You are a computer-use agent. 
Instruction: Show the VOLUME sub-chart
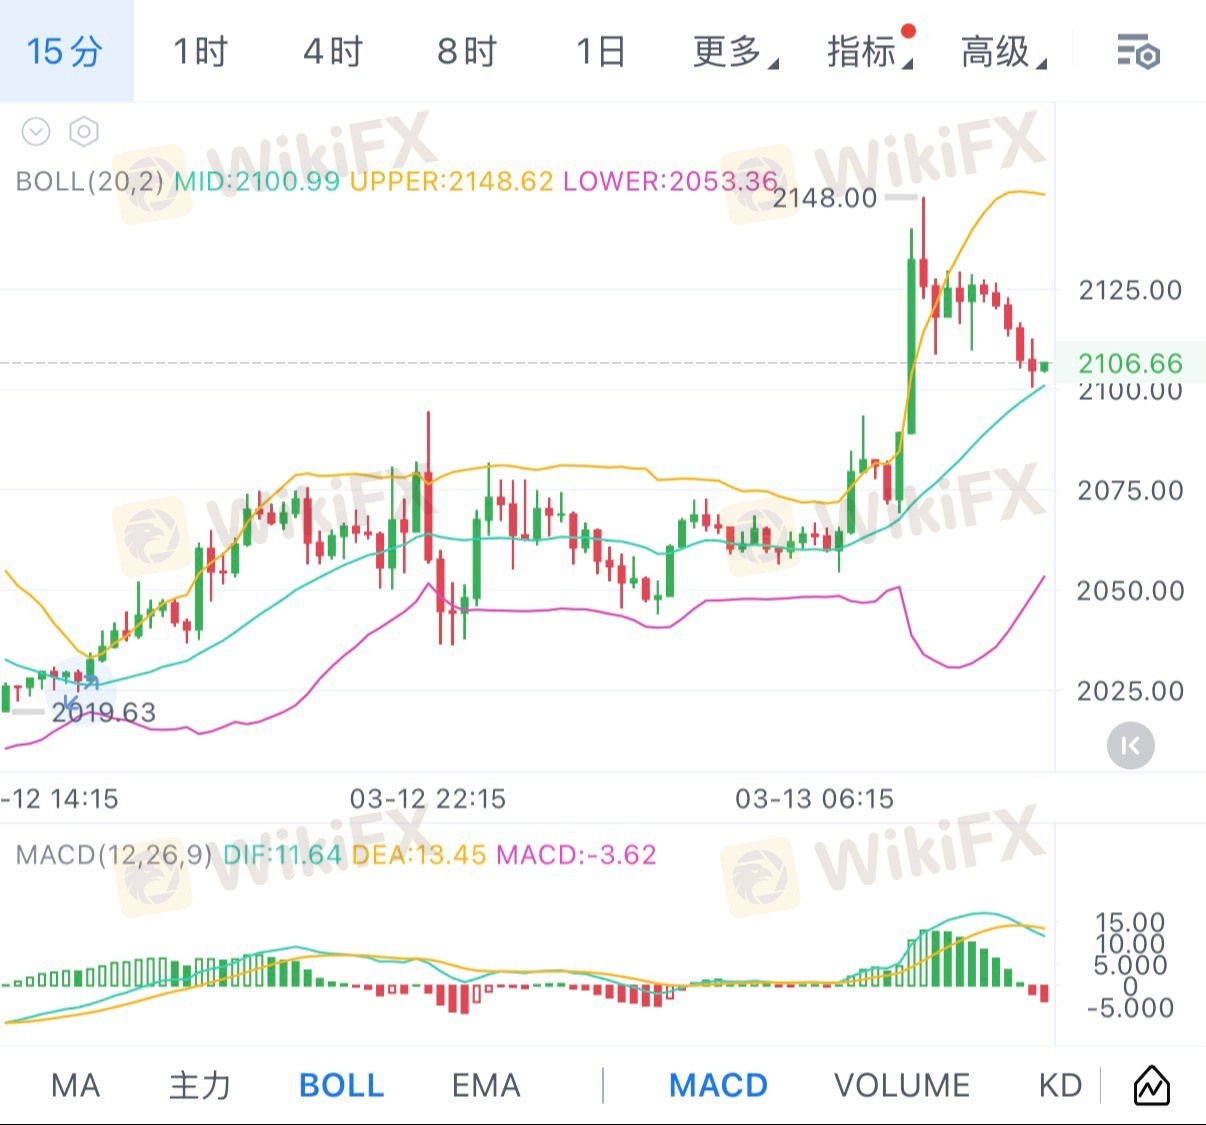(x=901, y=1085)
